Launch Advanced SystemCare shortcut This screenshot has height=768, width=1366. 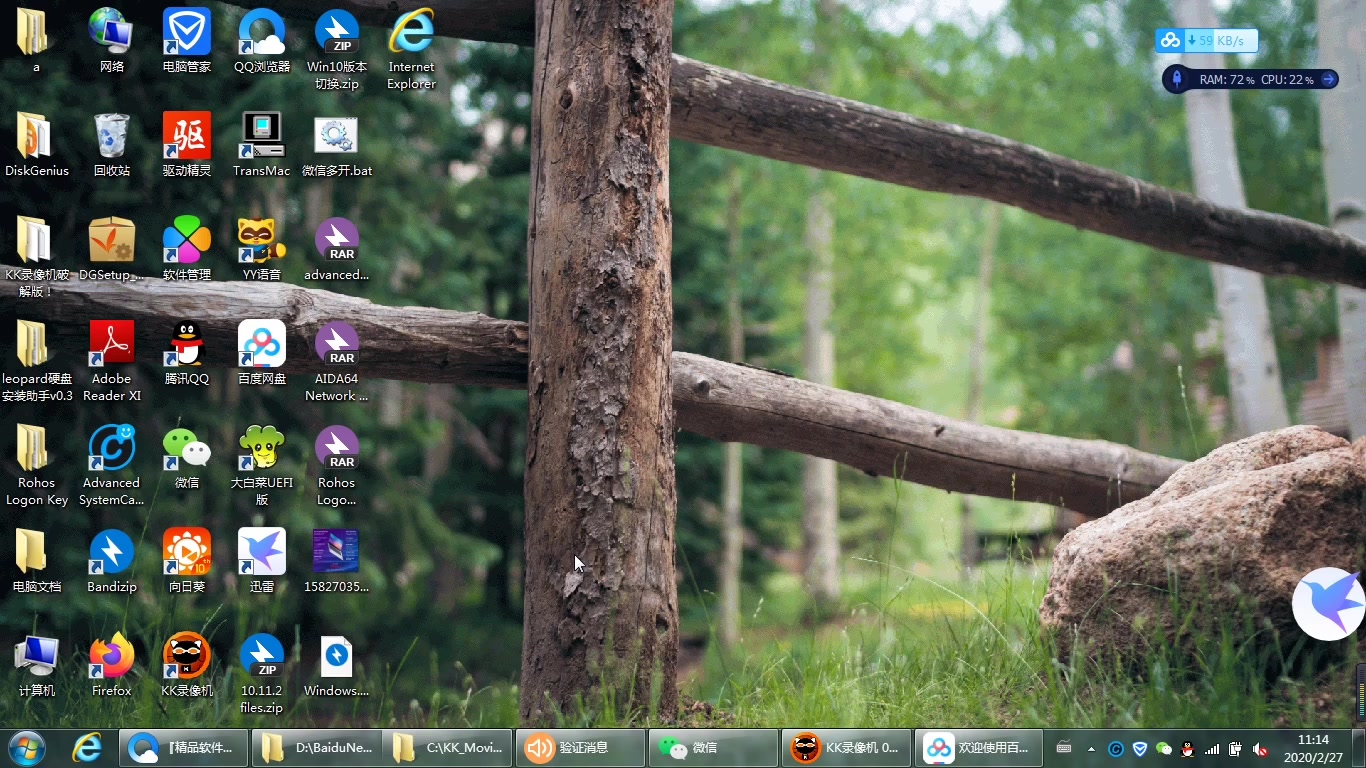pyautogui.click(x=112, y=465)
